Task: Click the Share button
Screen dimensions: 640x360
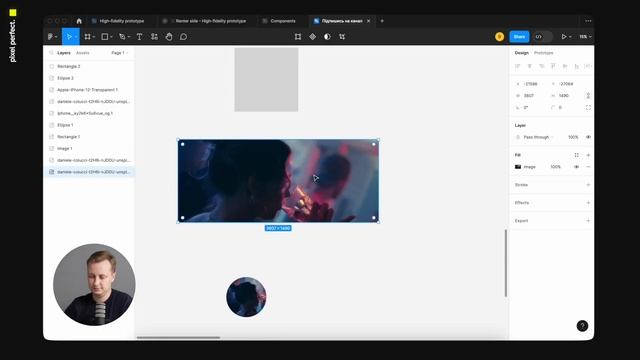Action: coord(519,37)
